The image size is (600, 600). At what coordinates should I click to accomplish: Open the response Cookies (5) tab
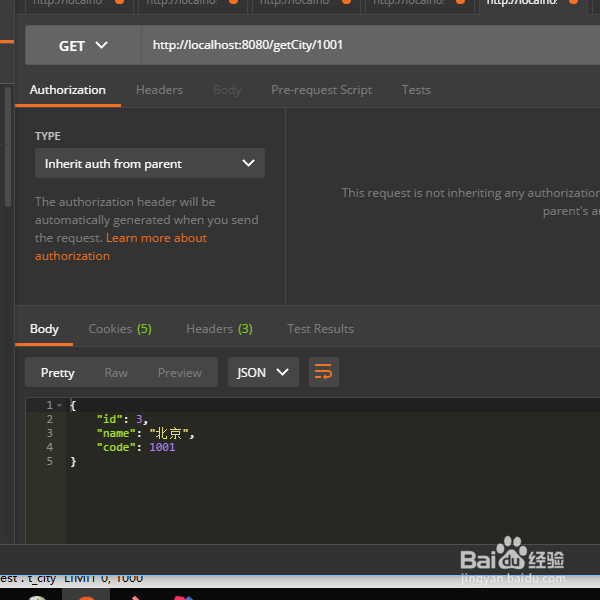click(120, 329)
